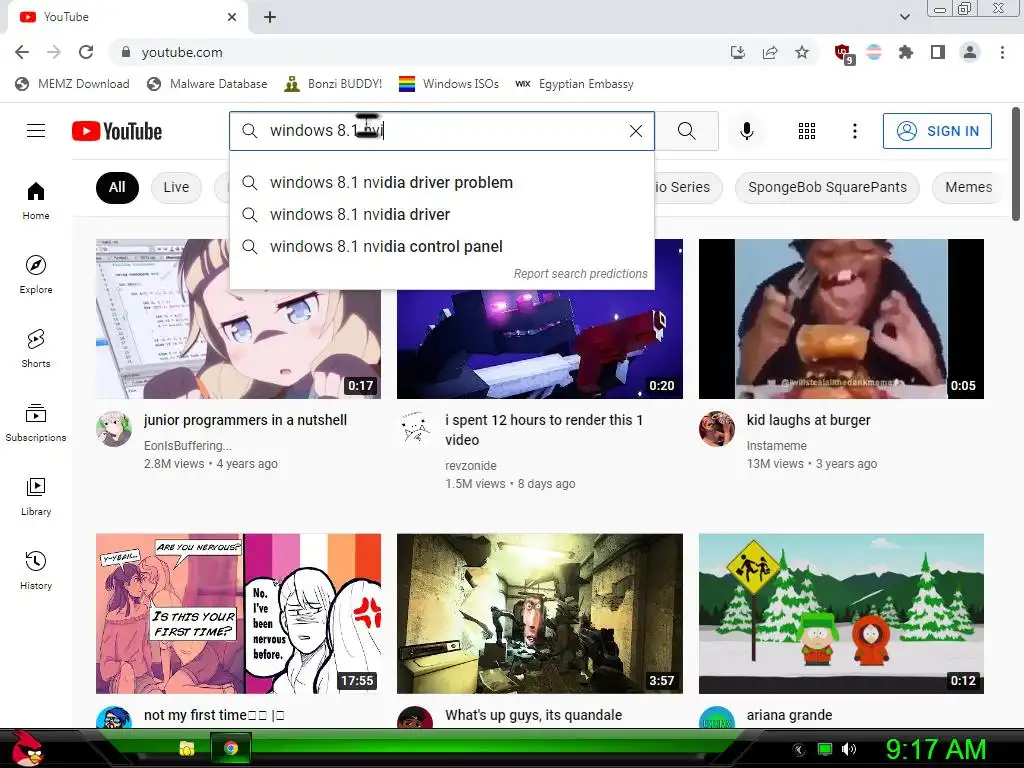The width and height of the screenshot is (1024, 768).
Task: Go back with browser back arrow
Action: point(22,52)
